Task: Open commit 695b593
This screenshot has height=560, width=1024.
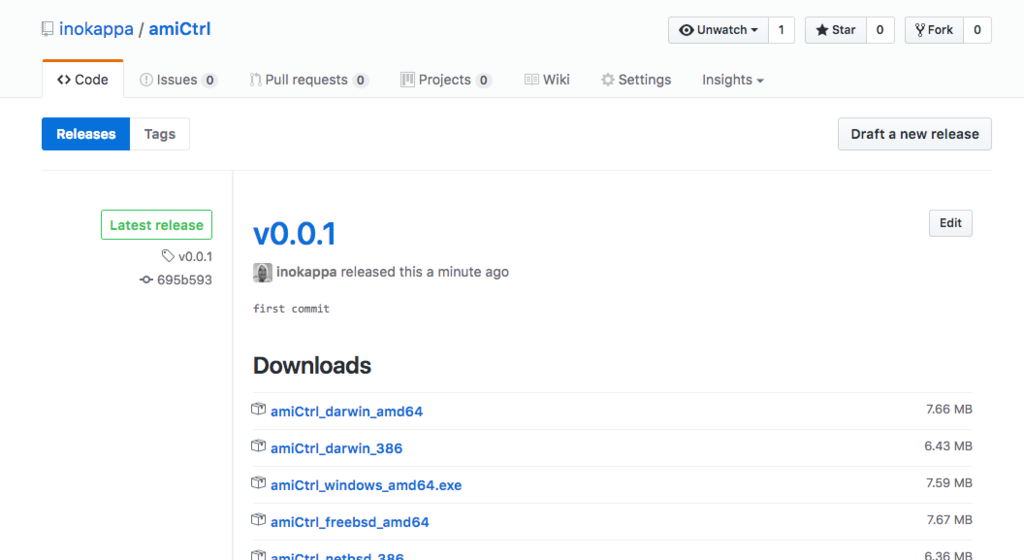Action: click(x=184, y=280)
